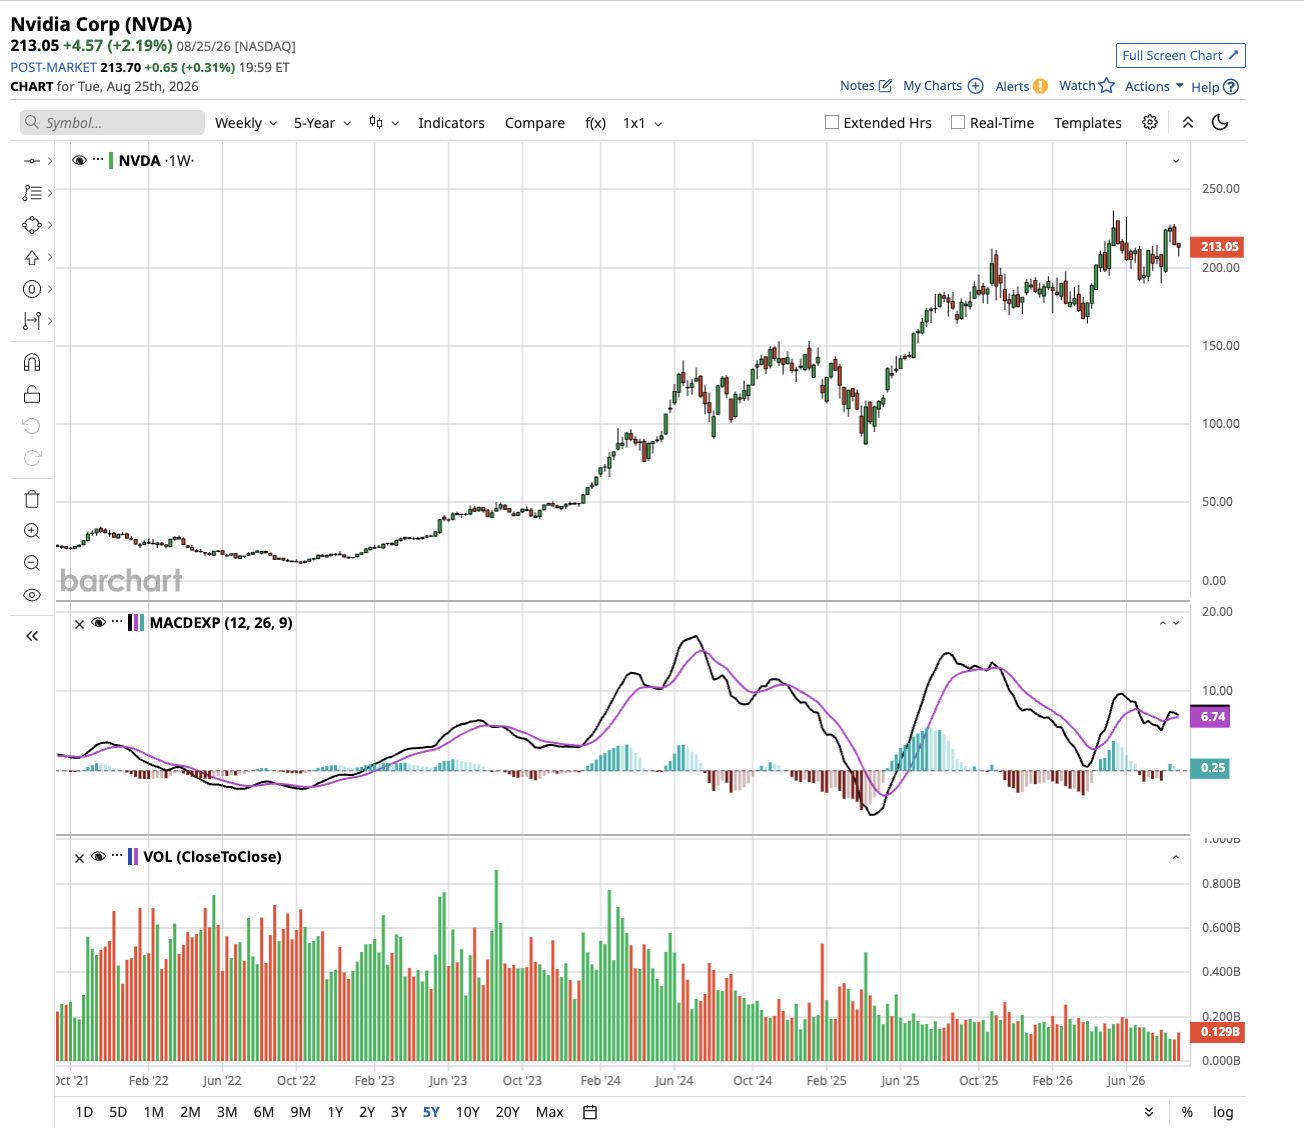1304x1146 pixels.
Task: Select the line drawing tool in left toolbar
Action: pos(31,161)
